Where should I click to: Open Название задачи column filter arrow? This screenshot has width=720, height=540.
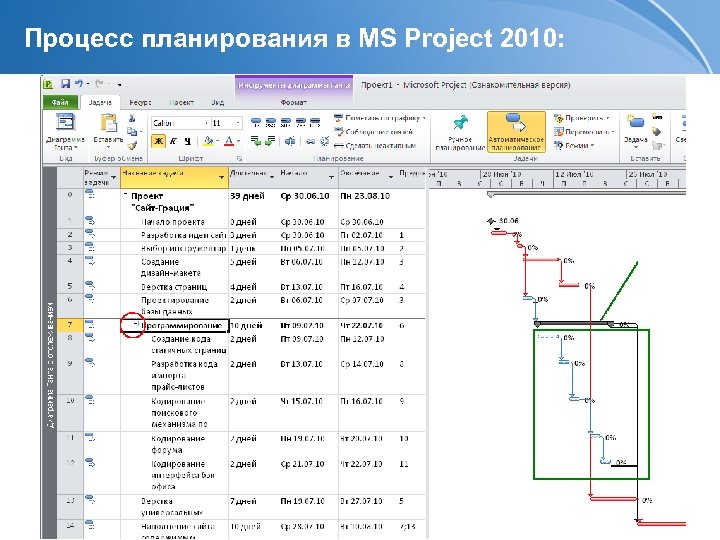point(222,177)
